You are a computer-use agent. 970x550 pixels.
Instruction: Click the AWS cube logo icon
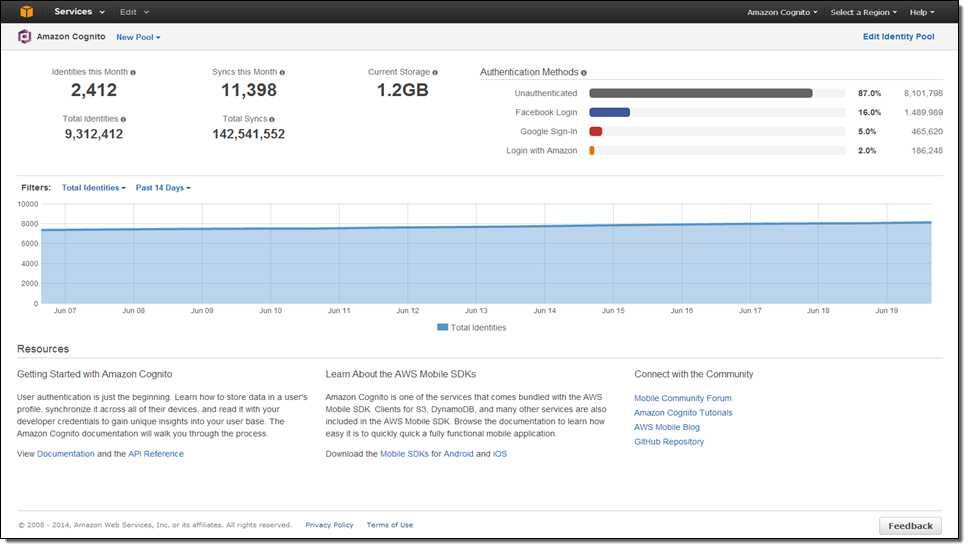[x=26, y=12]
